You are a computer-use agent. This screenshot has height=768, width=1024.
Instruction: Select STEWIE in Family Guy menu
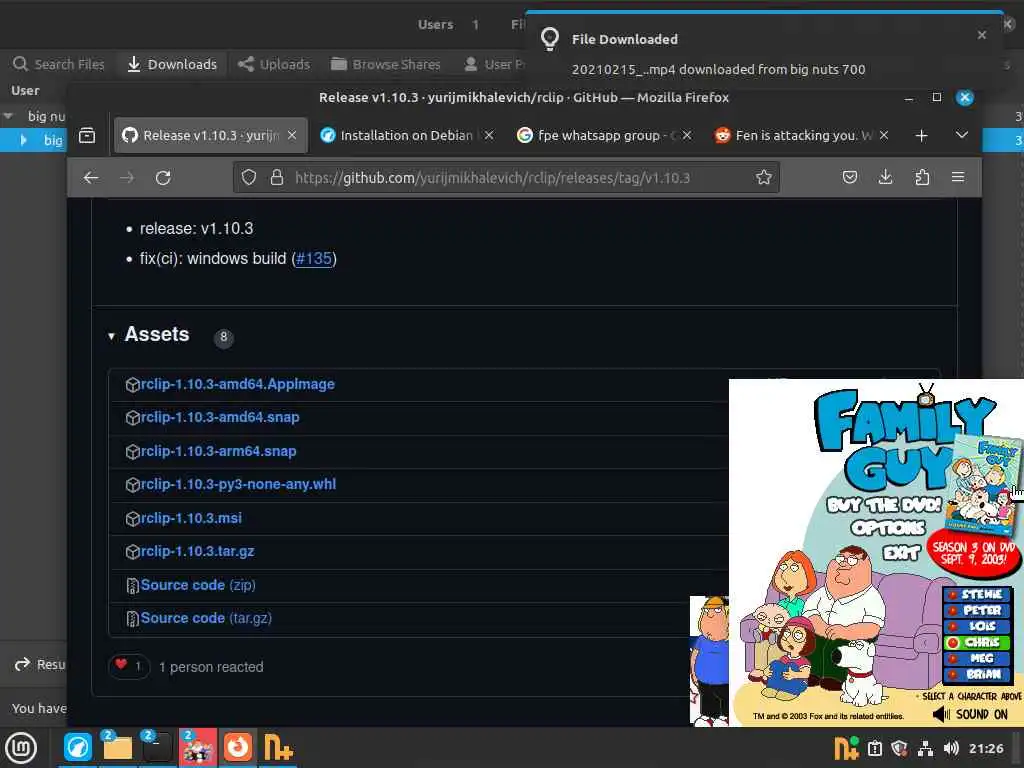point(977,594)
